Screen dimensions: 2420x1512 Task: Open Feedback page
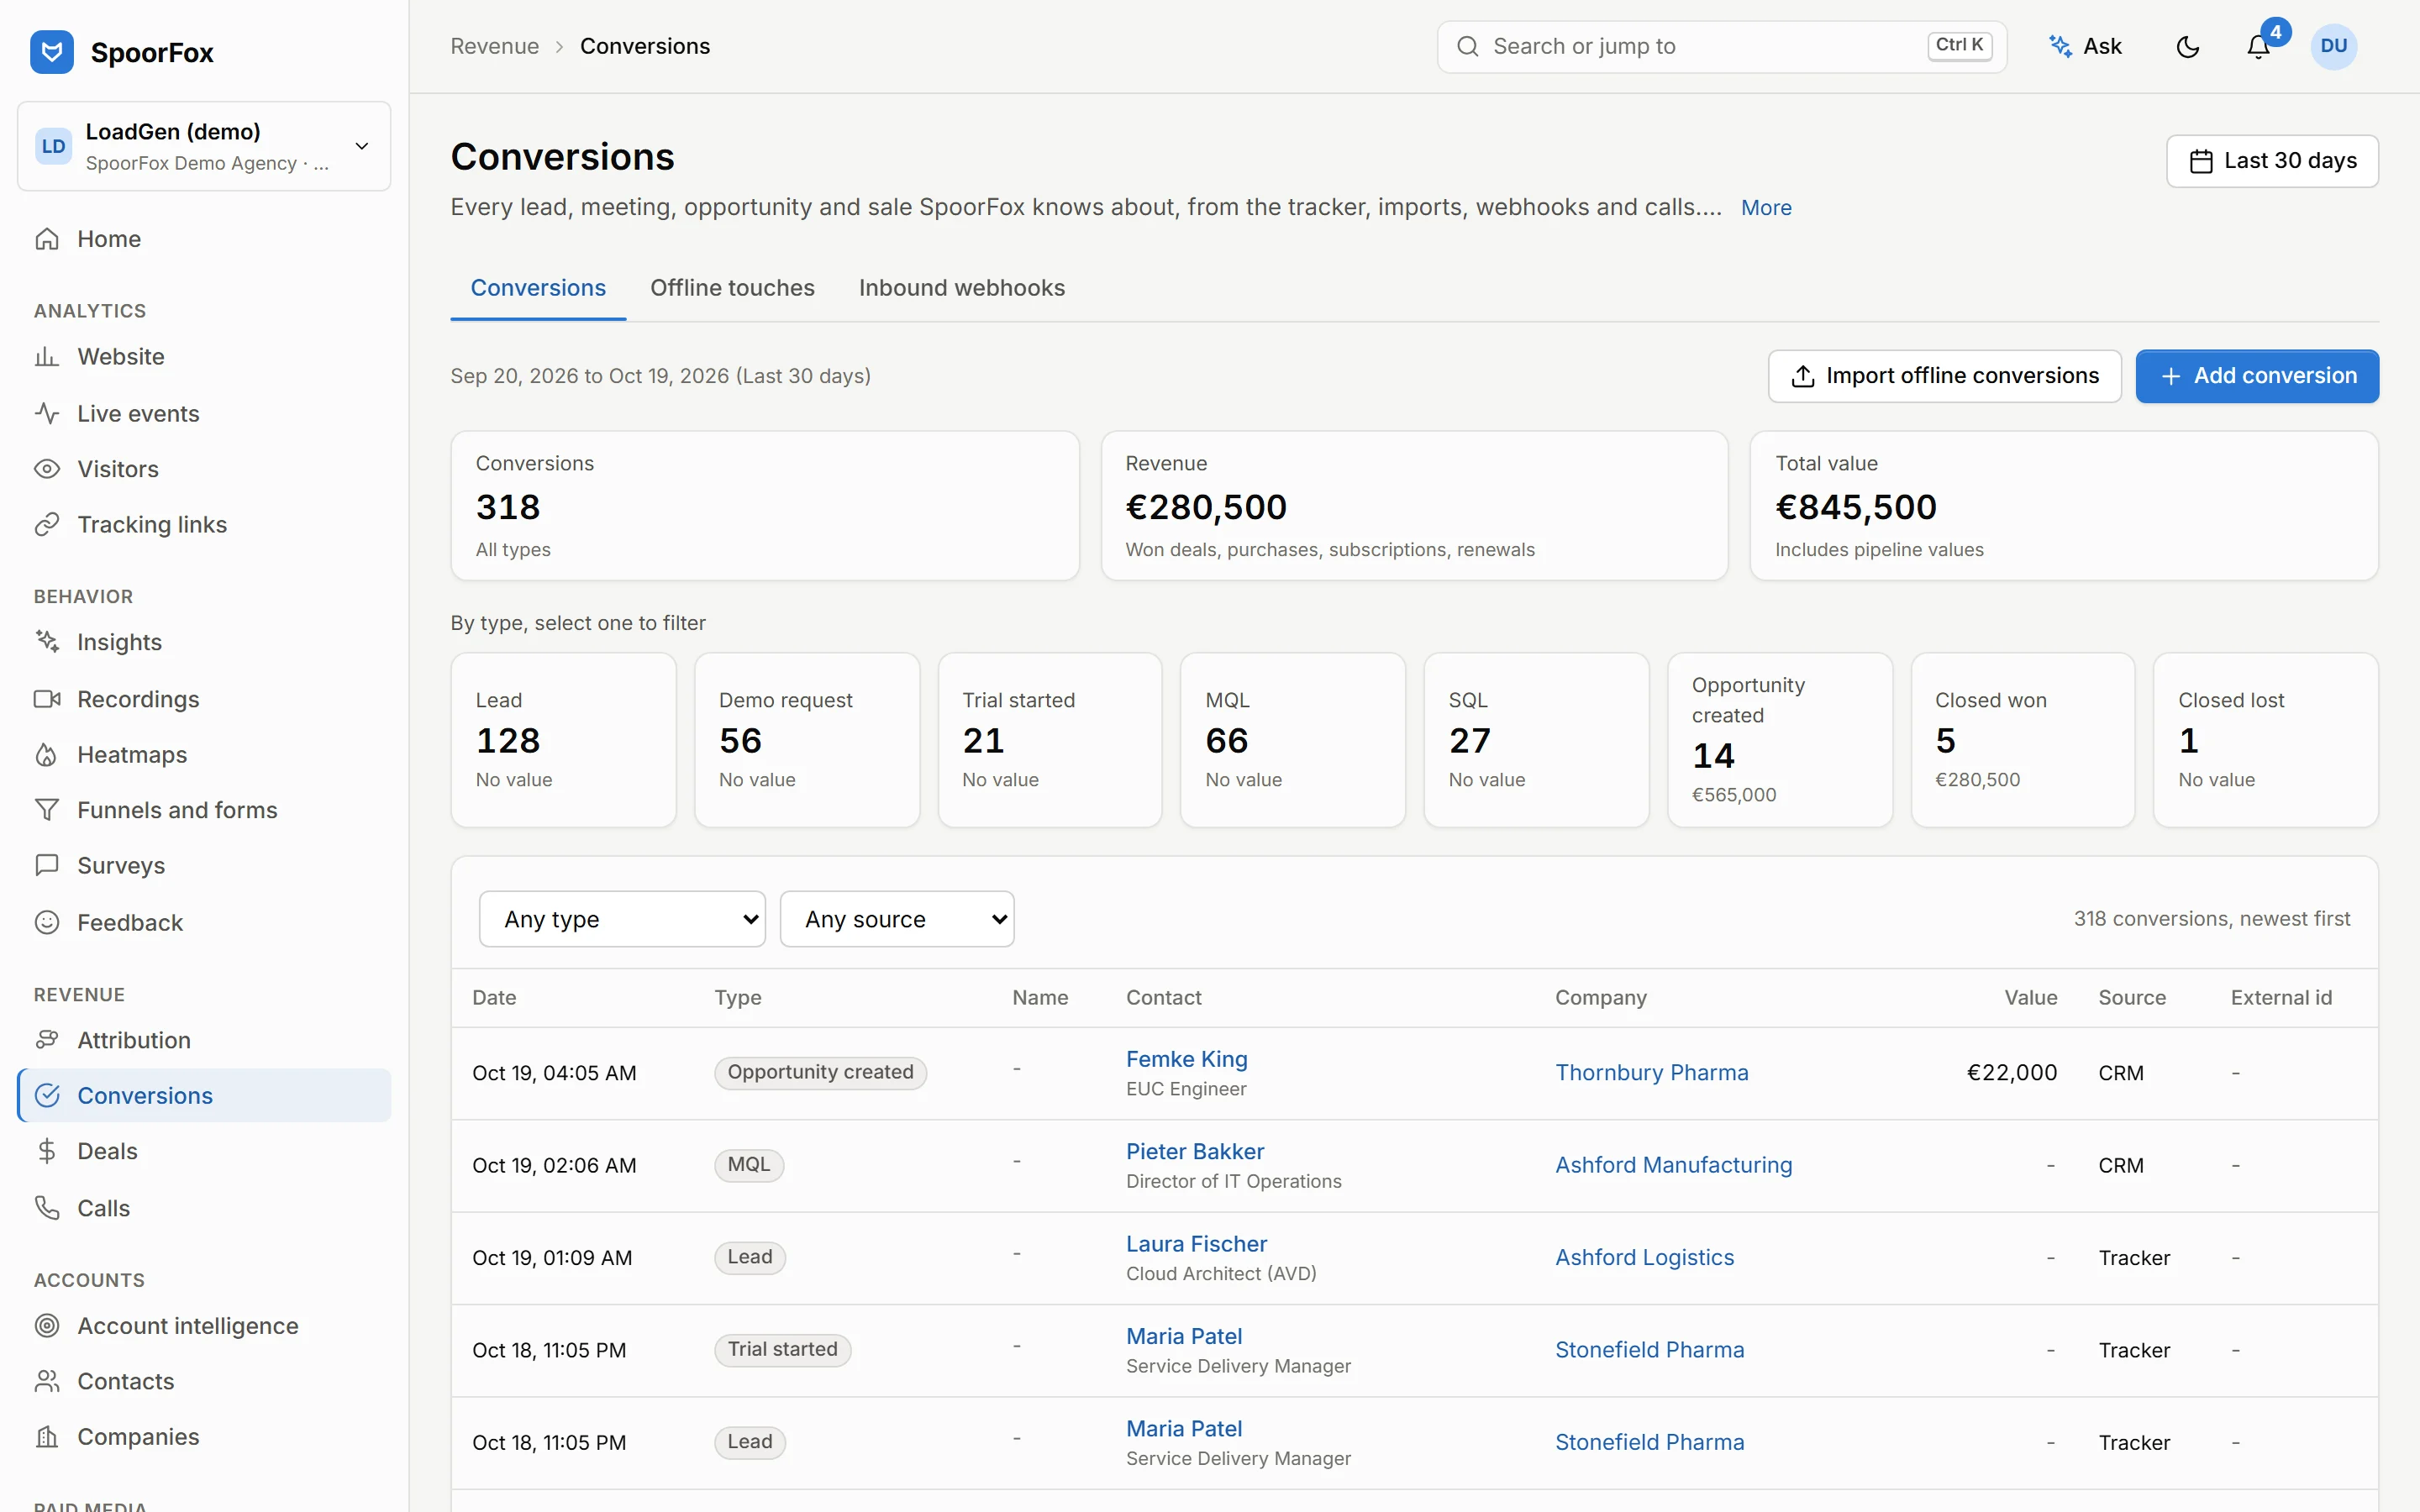click(x=204, y=923)
